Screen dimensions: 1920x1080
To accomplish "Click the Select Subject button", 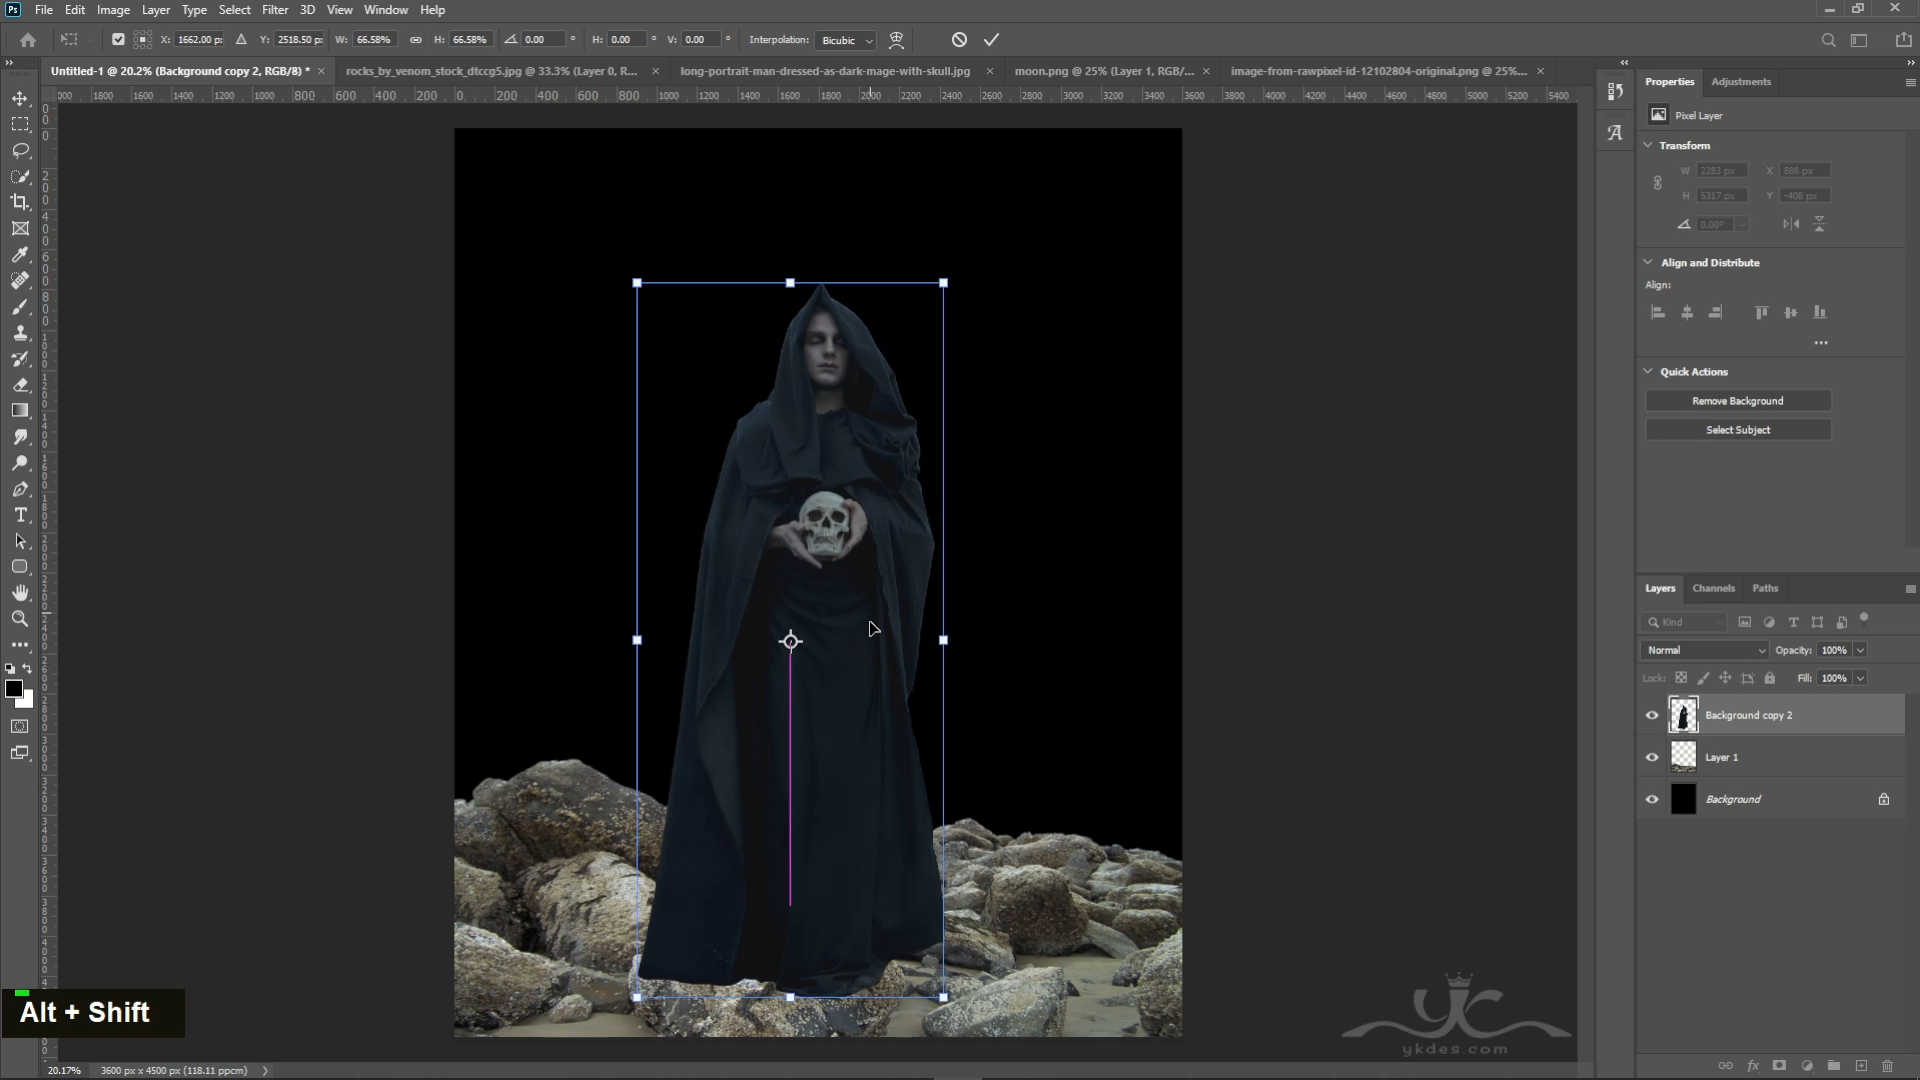I will tap(1738, 430).
